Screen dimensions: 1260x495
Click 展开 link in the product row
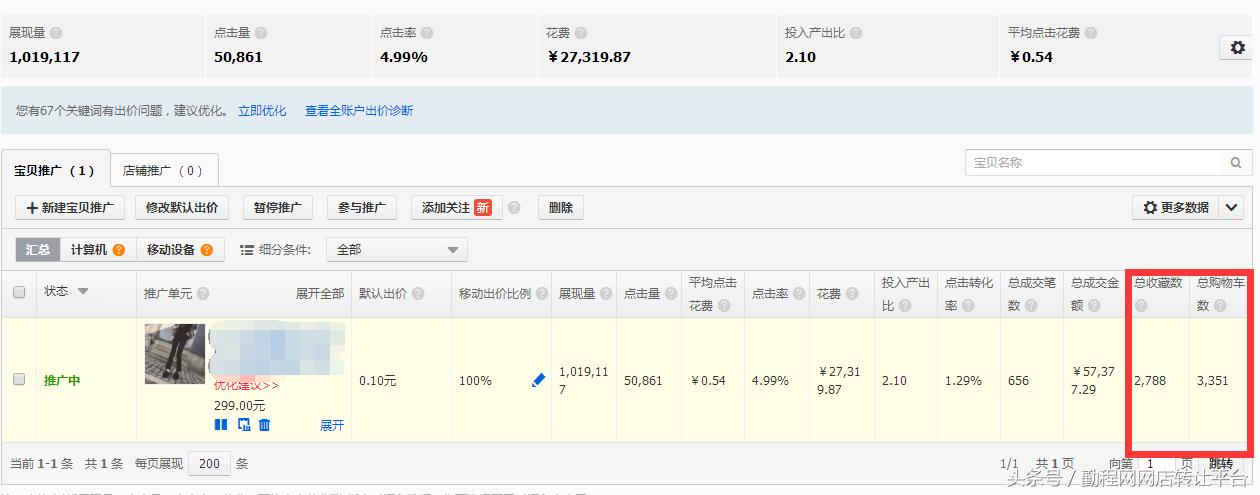tap(332, 425)
